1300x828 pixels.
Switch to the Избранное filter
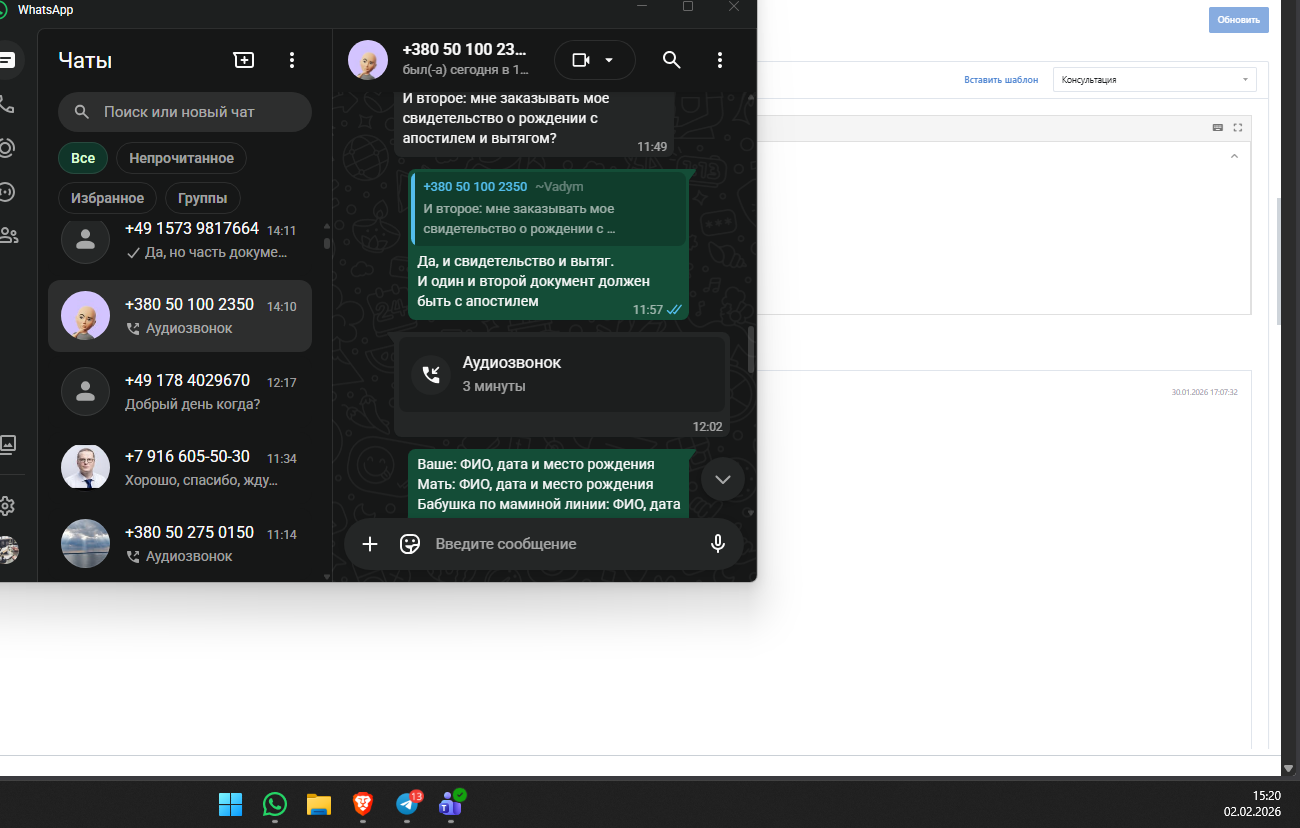107,198
